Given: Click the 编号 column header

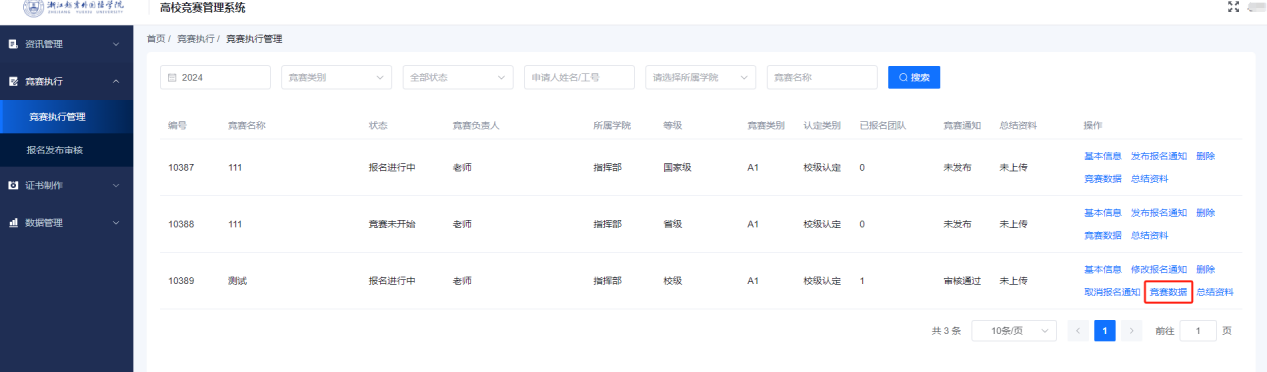Looking at the screenshot, I should (x=177, y=125).
